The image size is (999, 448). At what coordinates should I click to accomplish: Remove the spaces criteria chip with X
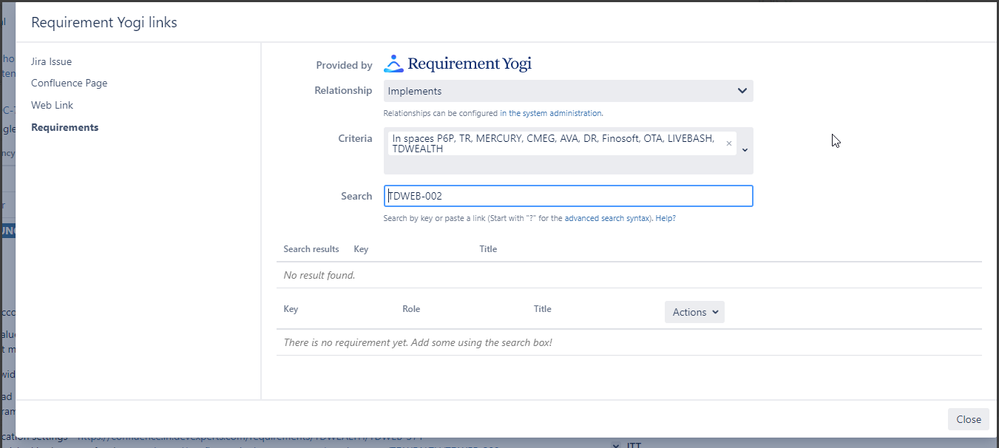729,143
